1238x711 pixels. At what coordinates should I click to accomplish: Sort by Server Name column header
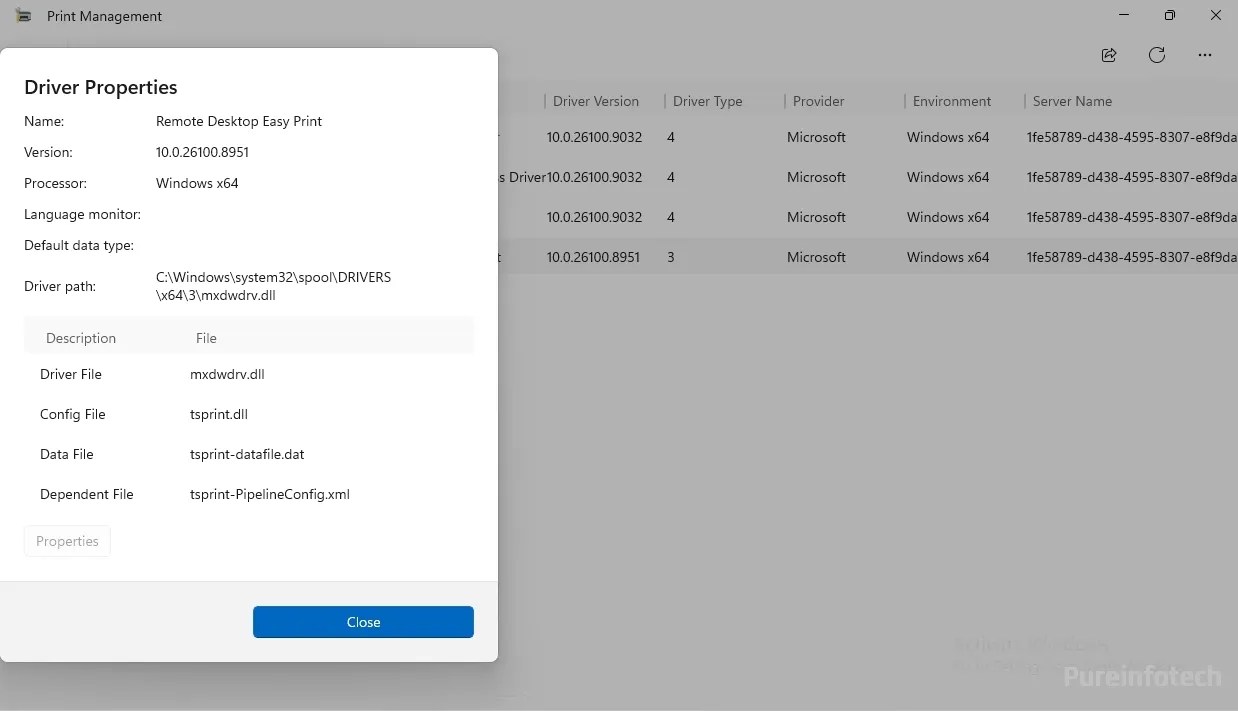coord(1072,101)
